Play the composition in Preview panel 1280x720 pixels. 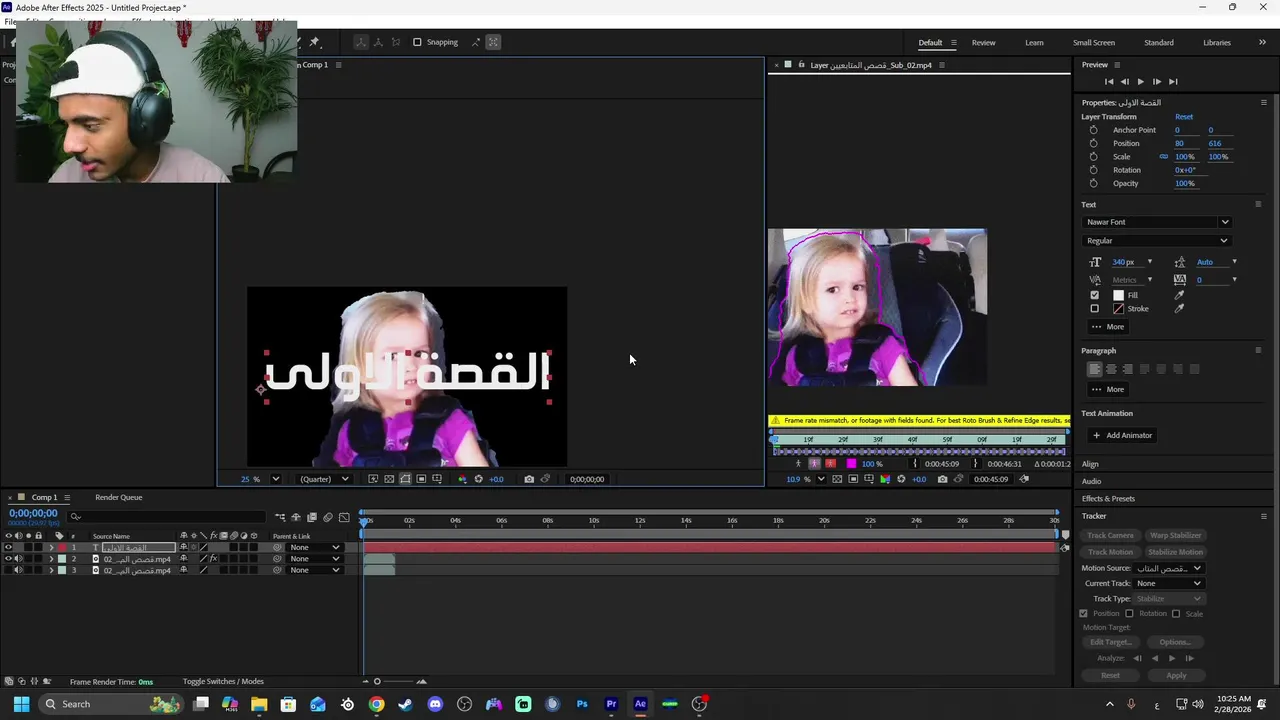(x=1140, y=81)
